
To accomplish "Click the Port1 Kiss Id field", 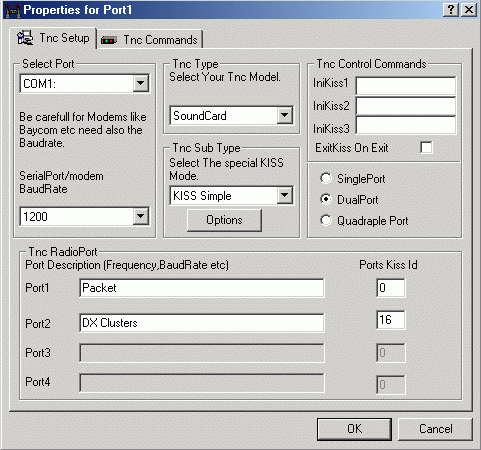I will (391, 288).
